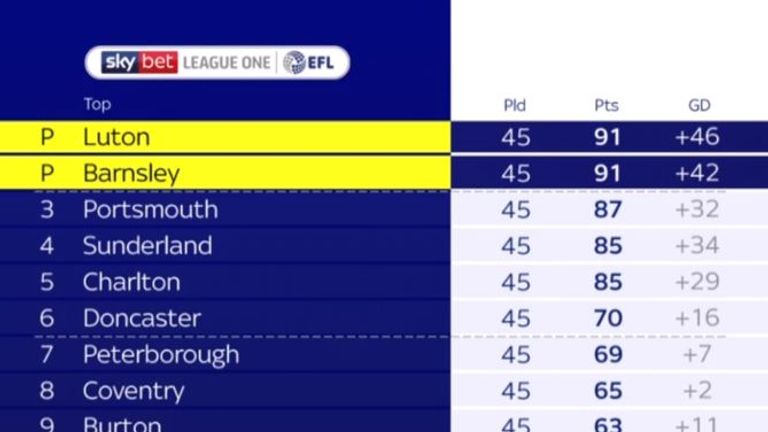768x432 pixels.
Task: Click Luton's +46 goal difference
Action: [697, 137]
